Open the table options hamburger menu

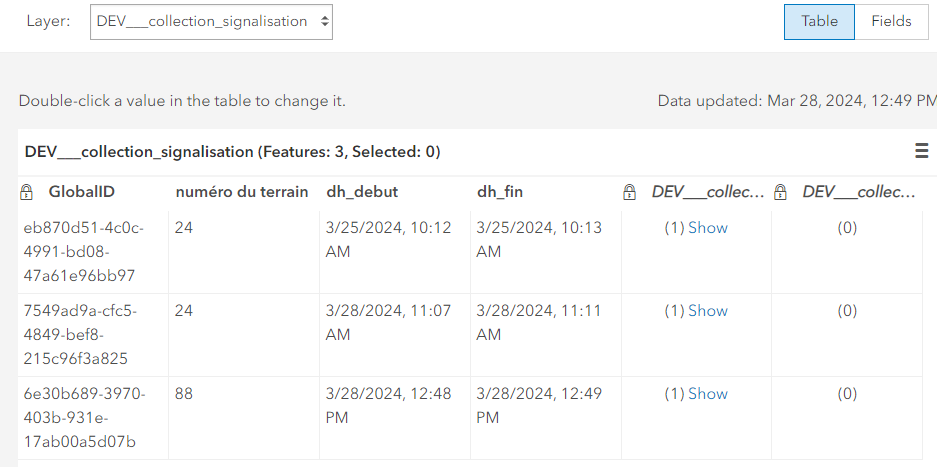(921, 151)
